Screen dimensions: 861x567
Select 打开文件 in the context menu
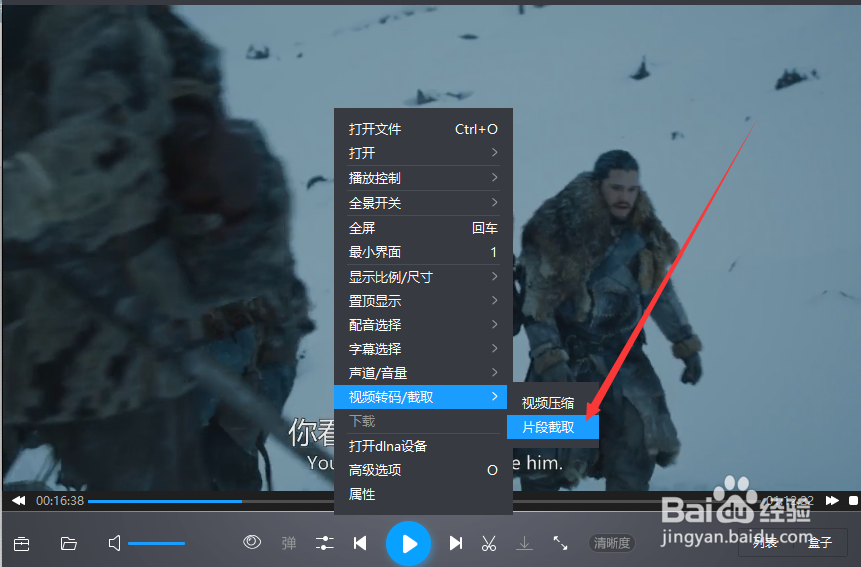[423, 129]
